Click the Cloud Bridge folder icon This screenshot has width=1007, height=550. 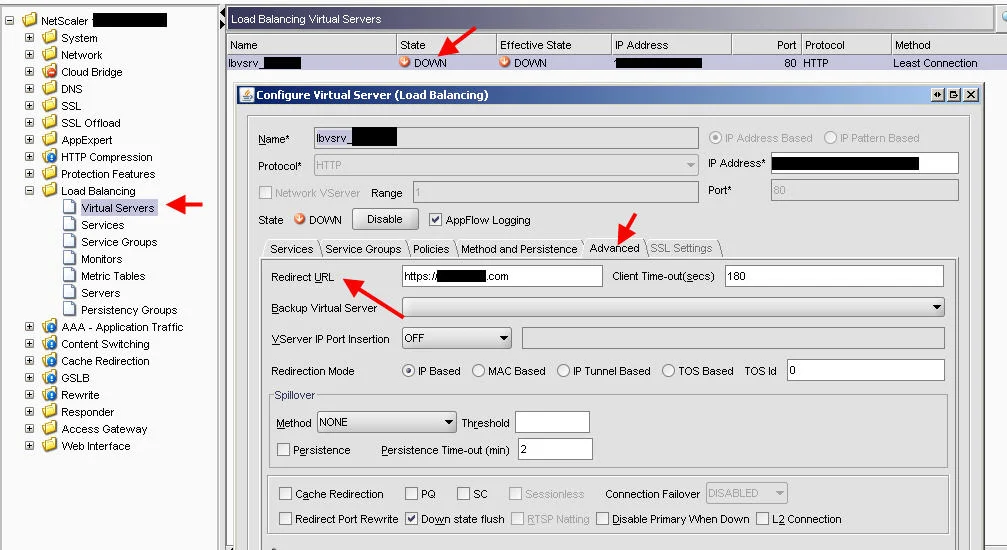tap(49, 71)
